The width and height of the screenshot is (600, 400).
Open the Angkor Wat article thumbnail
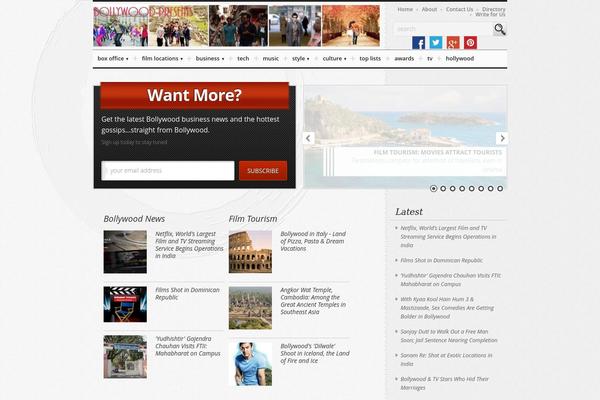[x=250, y=308]
